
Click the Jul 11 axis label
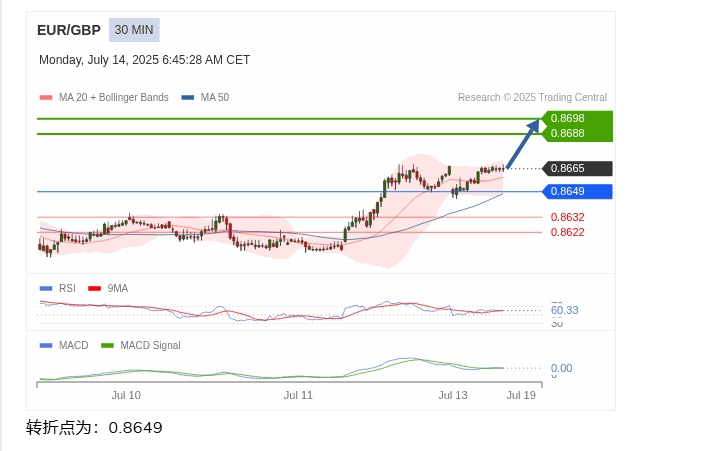(298, 395)
